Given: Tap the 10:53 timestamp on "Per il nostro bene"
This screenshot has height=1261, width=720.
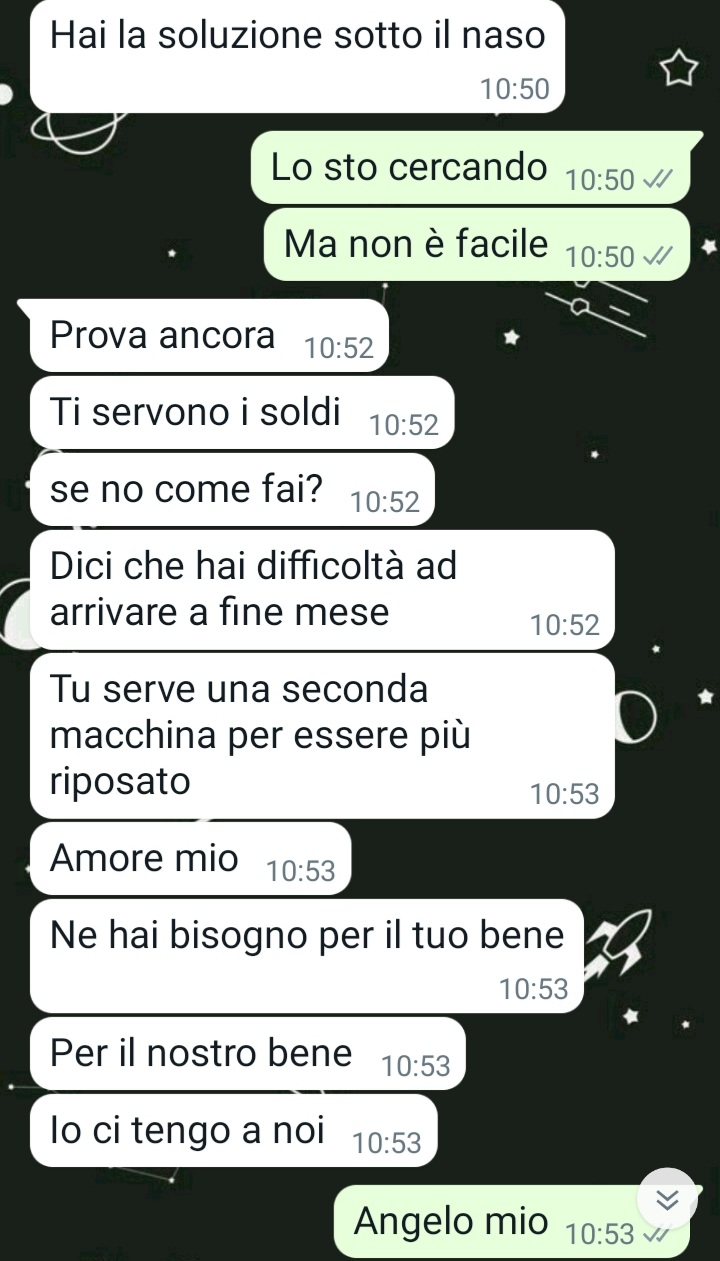Looking at the screenshot, I should 416,1066.
